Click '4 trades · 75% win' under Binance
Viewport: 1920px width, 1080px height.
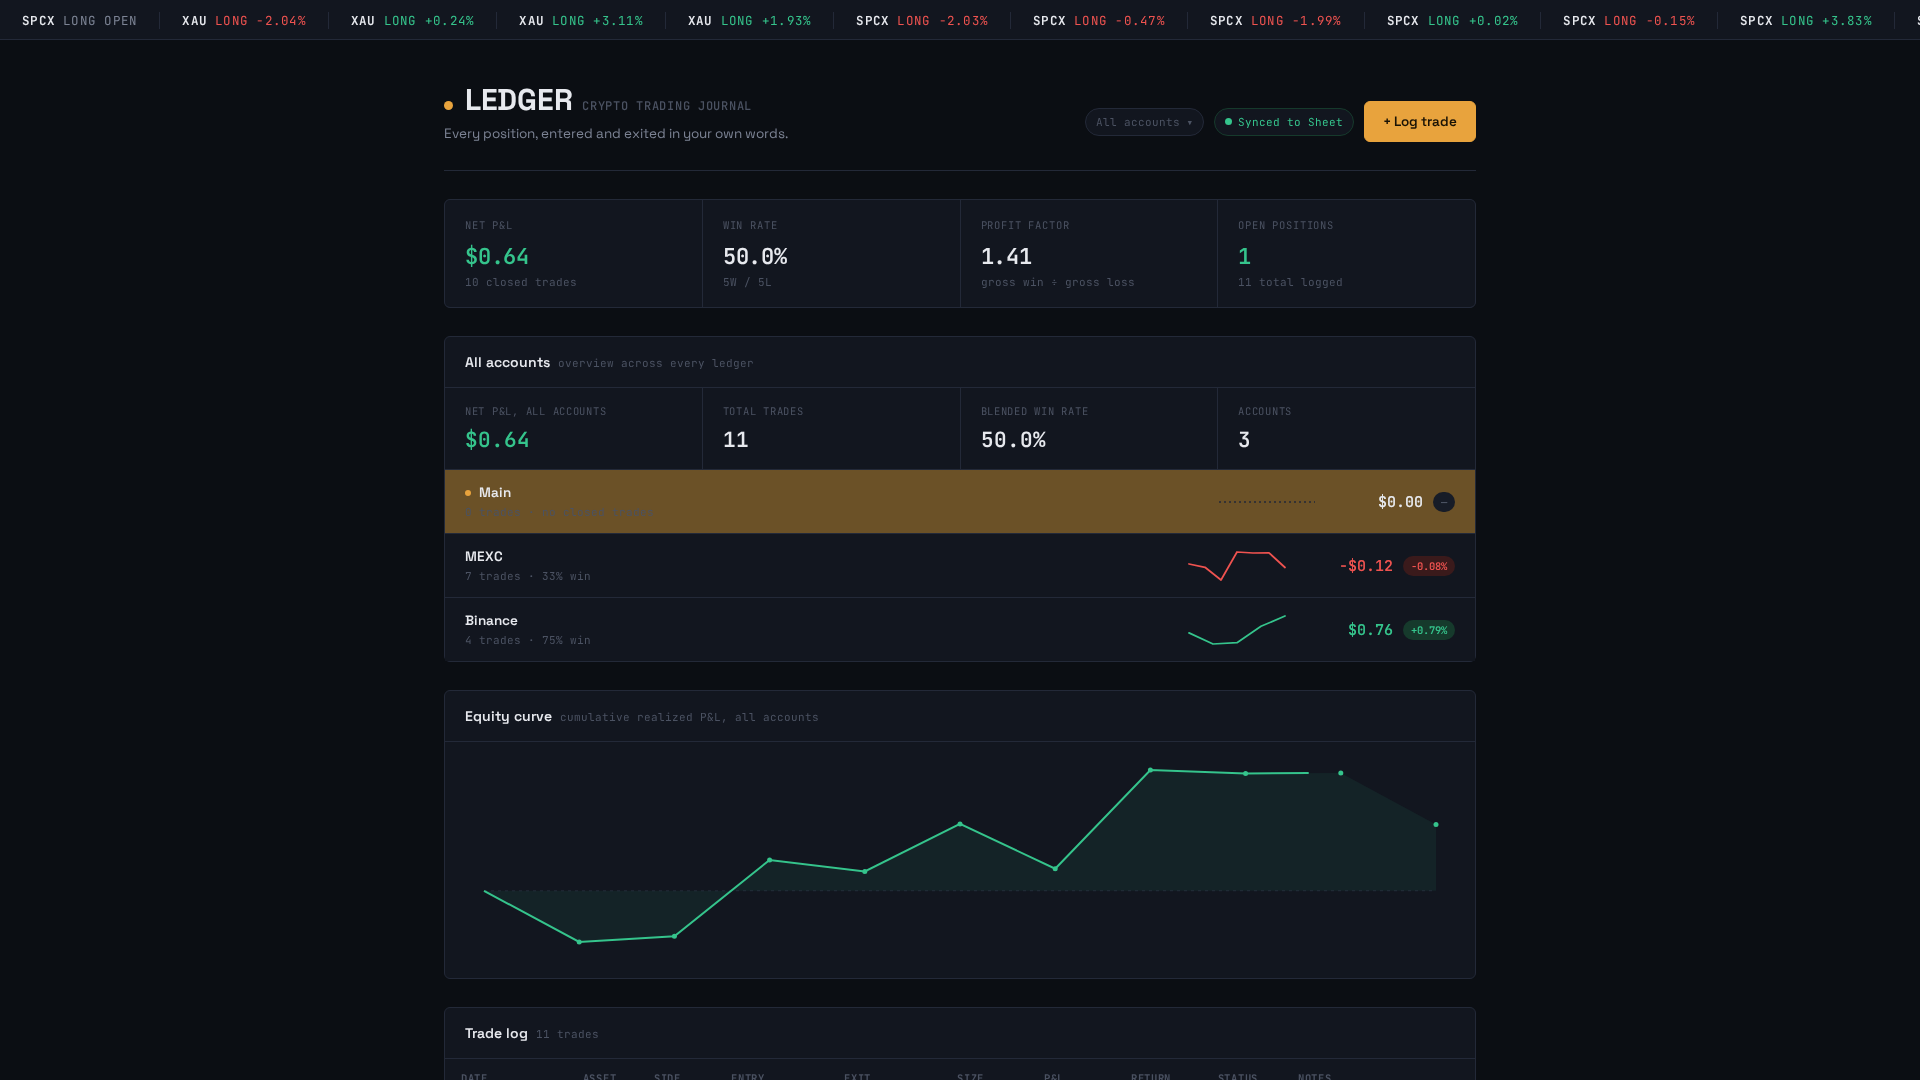(528, 640)
